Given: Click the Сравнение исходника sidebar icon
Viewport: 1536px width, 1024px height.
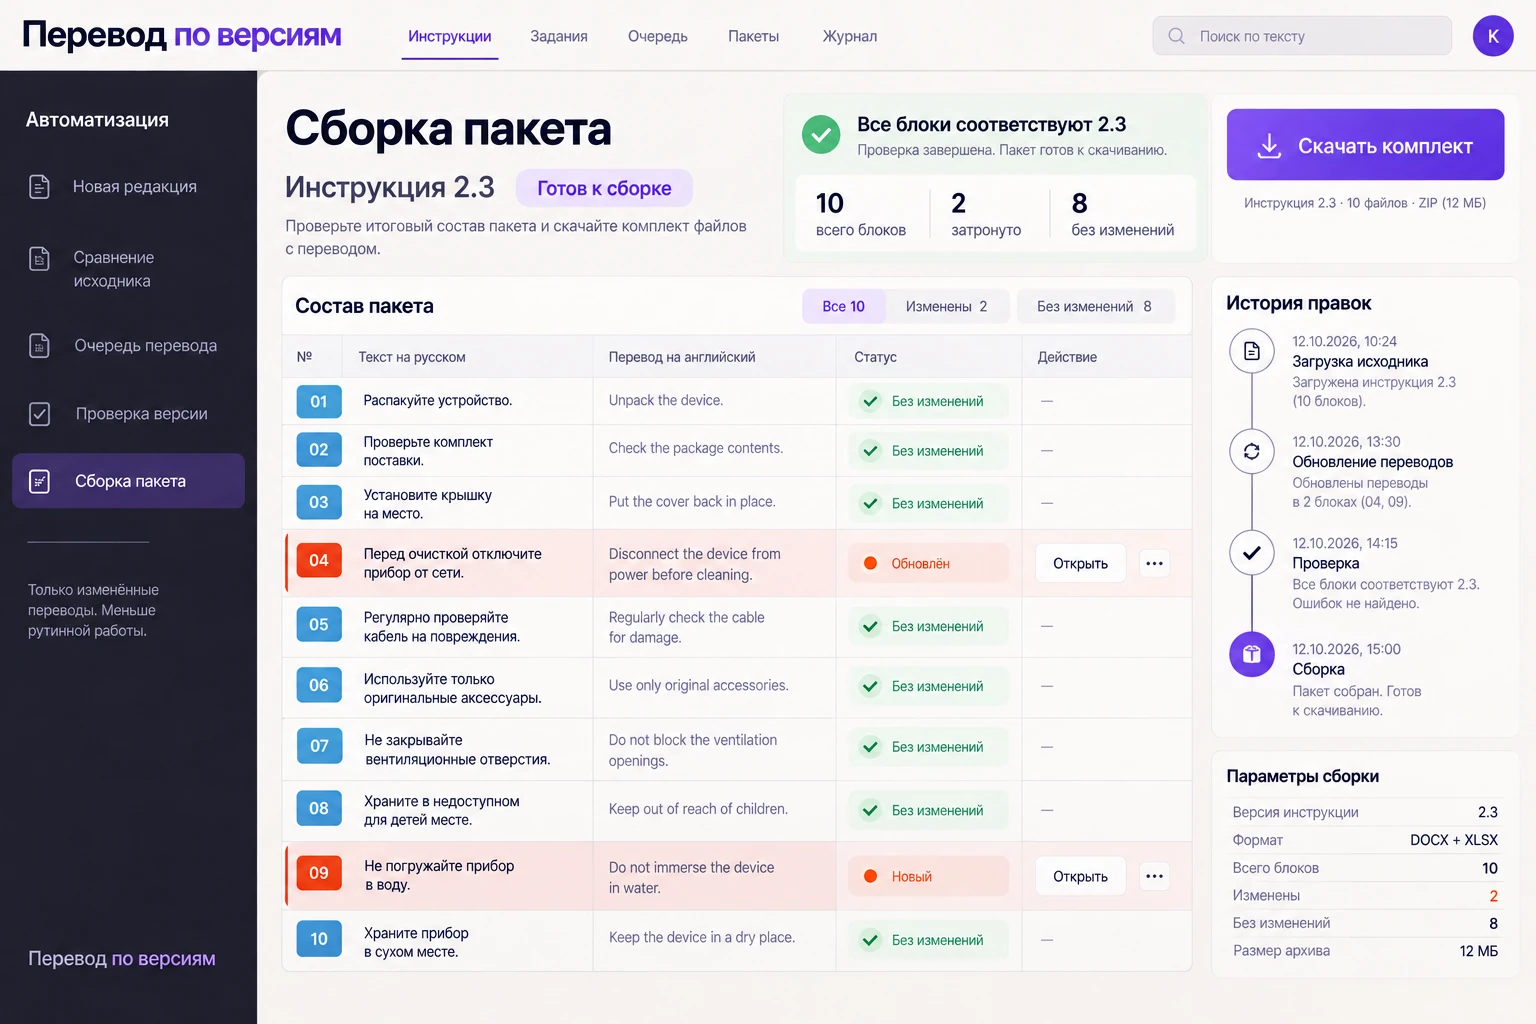Looking at the screenshot, I should coord(39,259).
